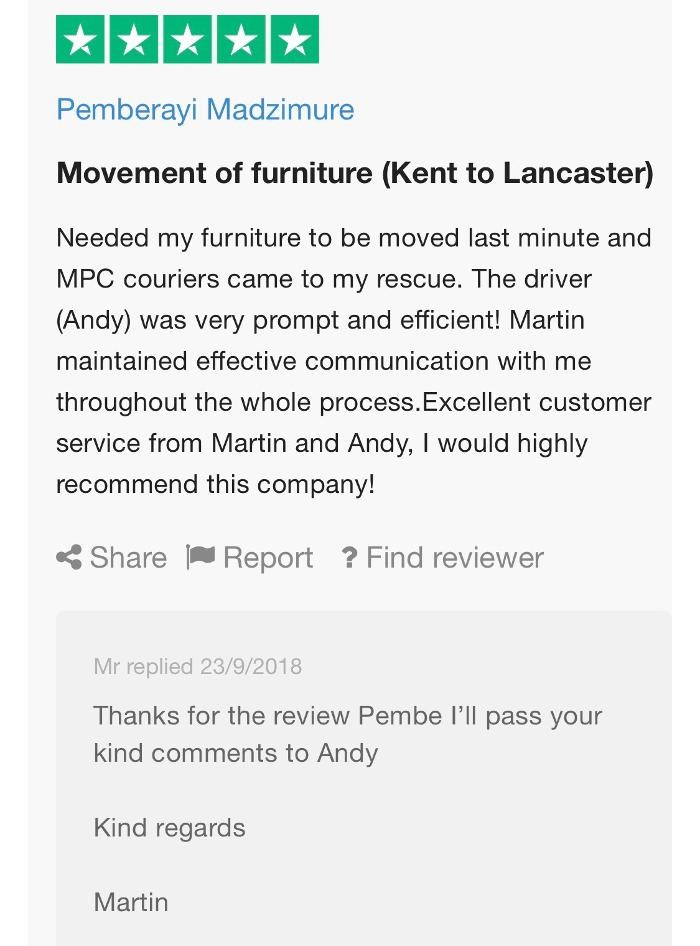Viewport: 700px width, 946px height.
Task: Open Pemberayi Madzimure's reviewer profile
Action: tap(205, 109)
